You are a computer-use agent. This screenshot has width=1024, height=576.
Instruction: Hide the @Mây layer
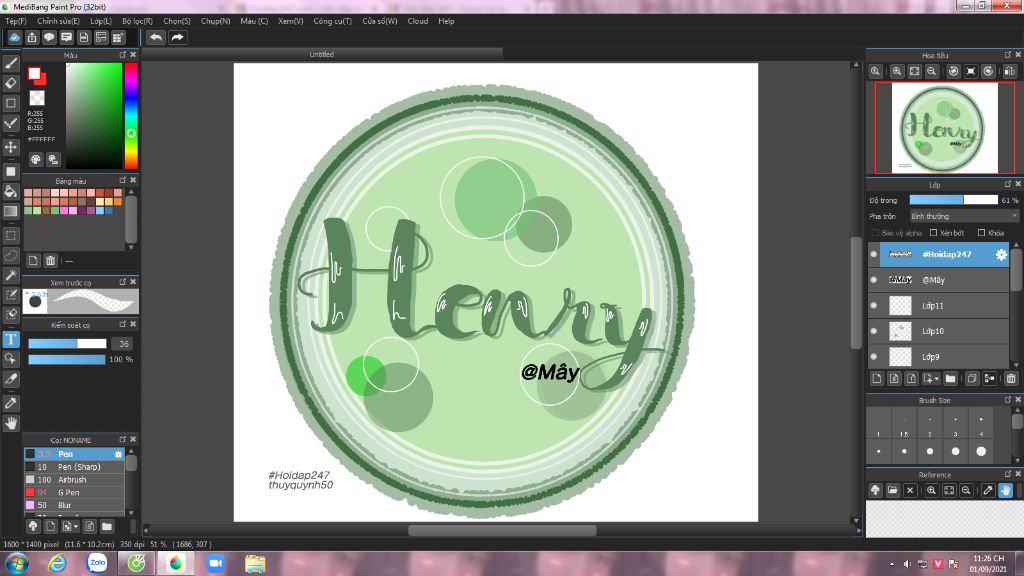874,280
